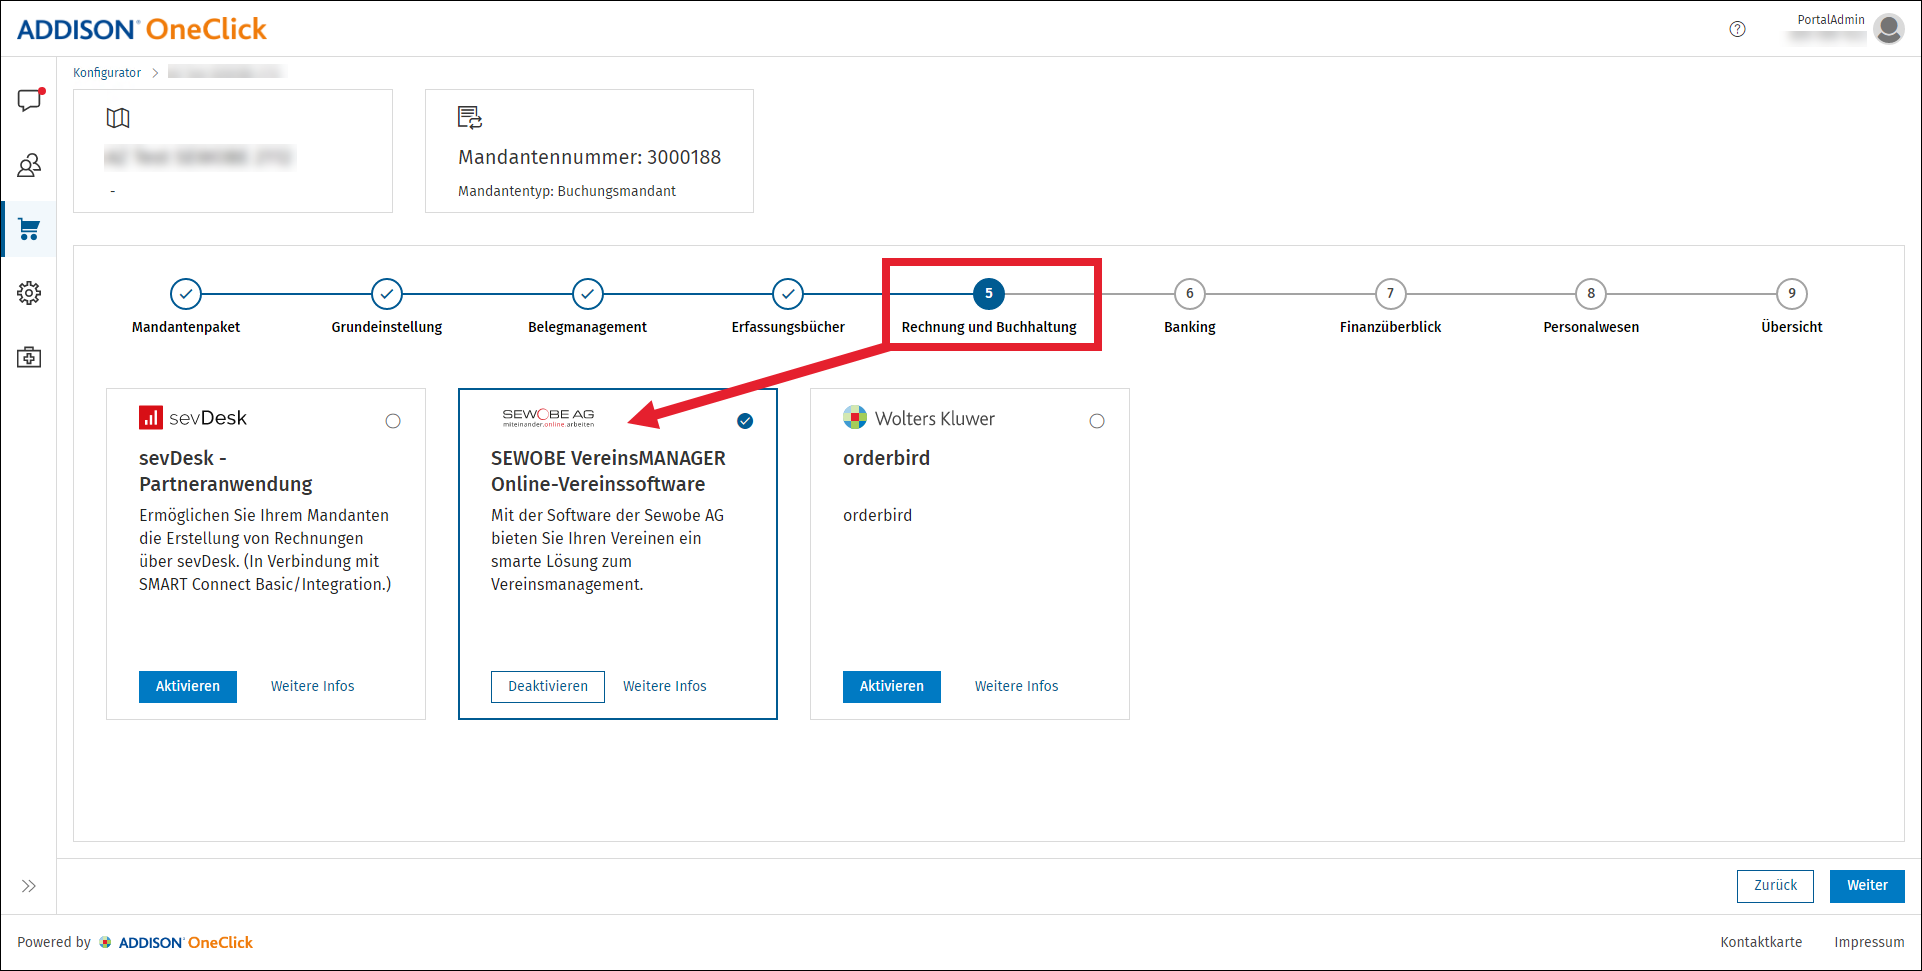Go to step 4 Erfassungsbücher checkmark
The height and width of the screenshot is (971, 1922).
[x=788, y=294]
